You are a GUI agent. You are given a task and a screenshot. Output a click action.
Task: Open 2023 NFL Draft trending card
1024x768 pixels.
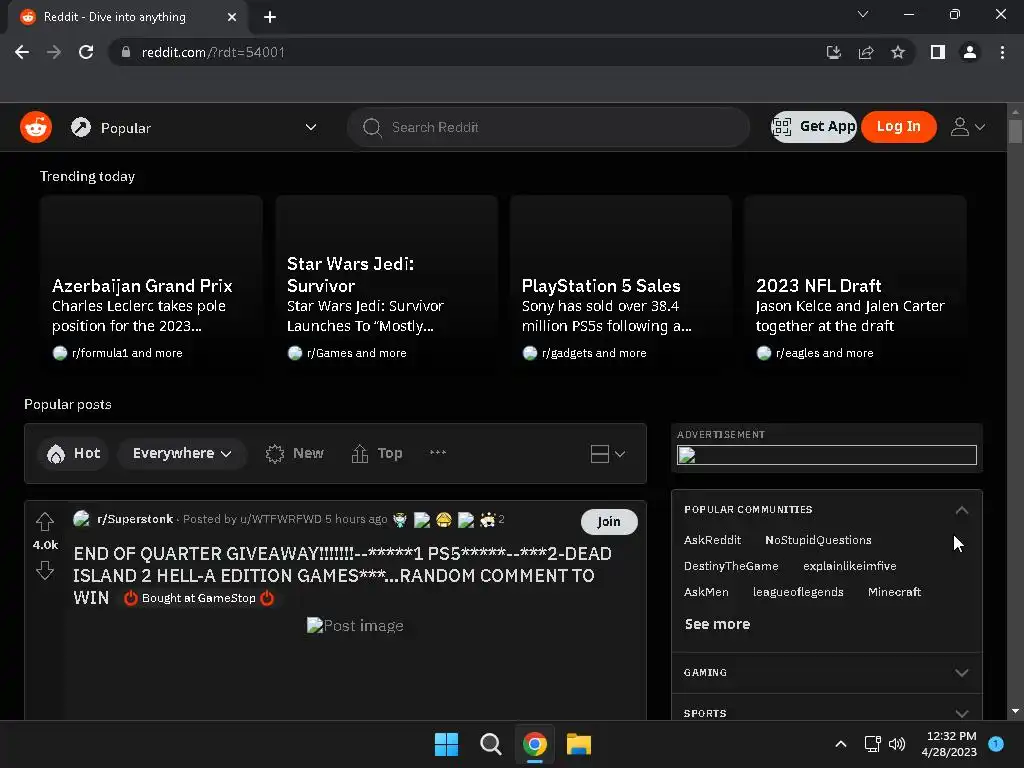tap(855, 285)
